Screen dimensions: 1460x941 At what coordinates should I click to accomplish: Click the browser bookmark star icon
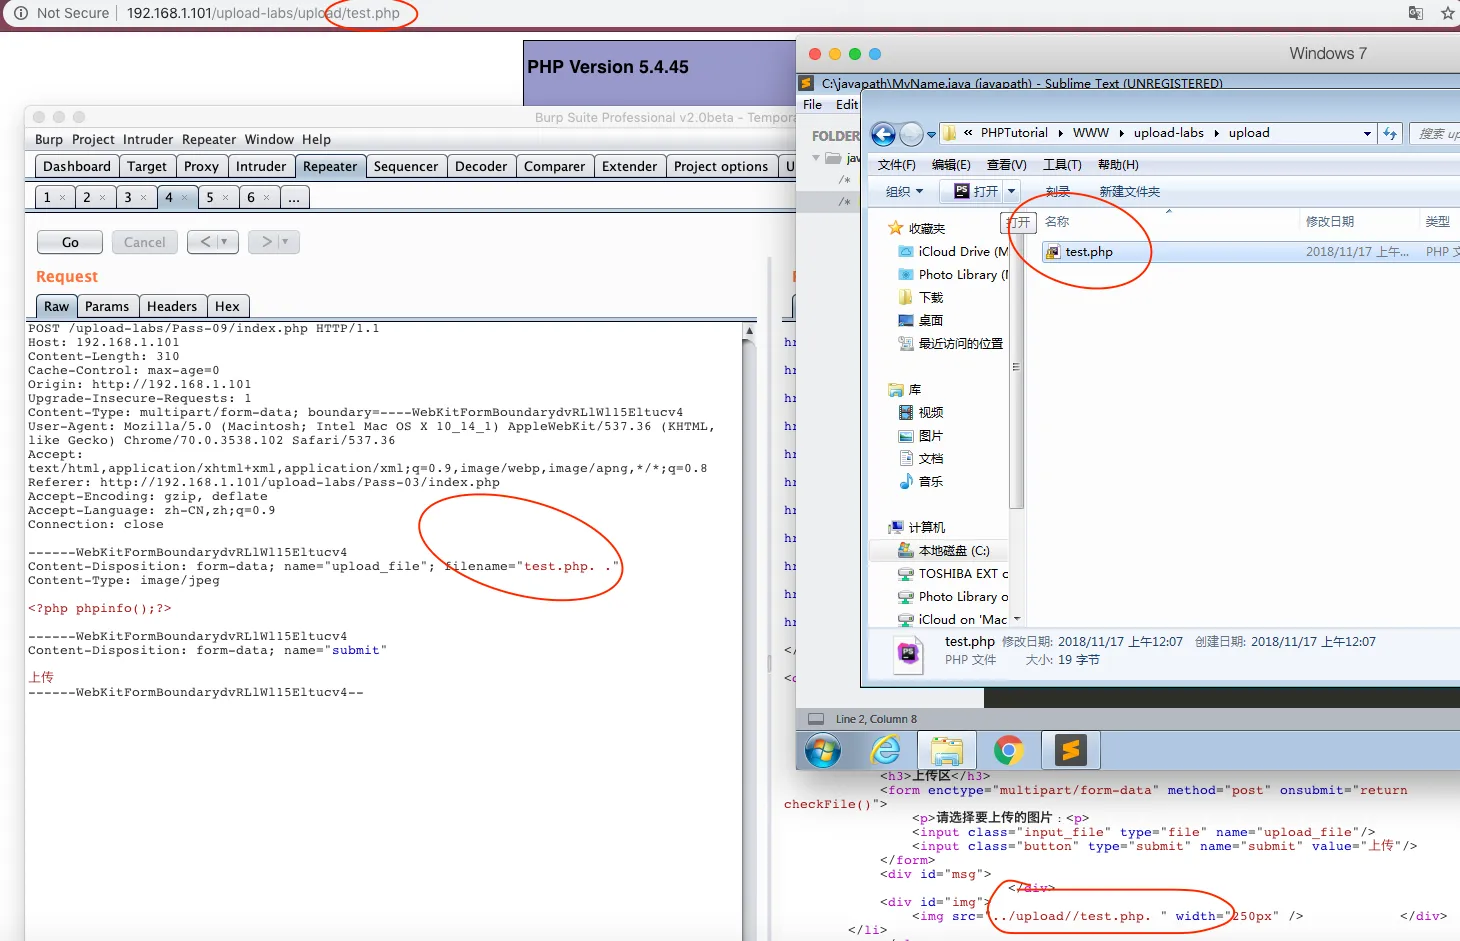click(x=1447, y=13)
